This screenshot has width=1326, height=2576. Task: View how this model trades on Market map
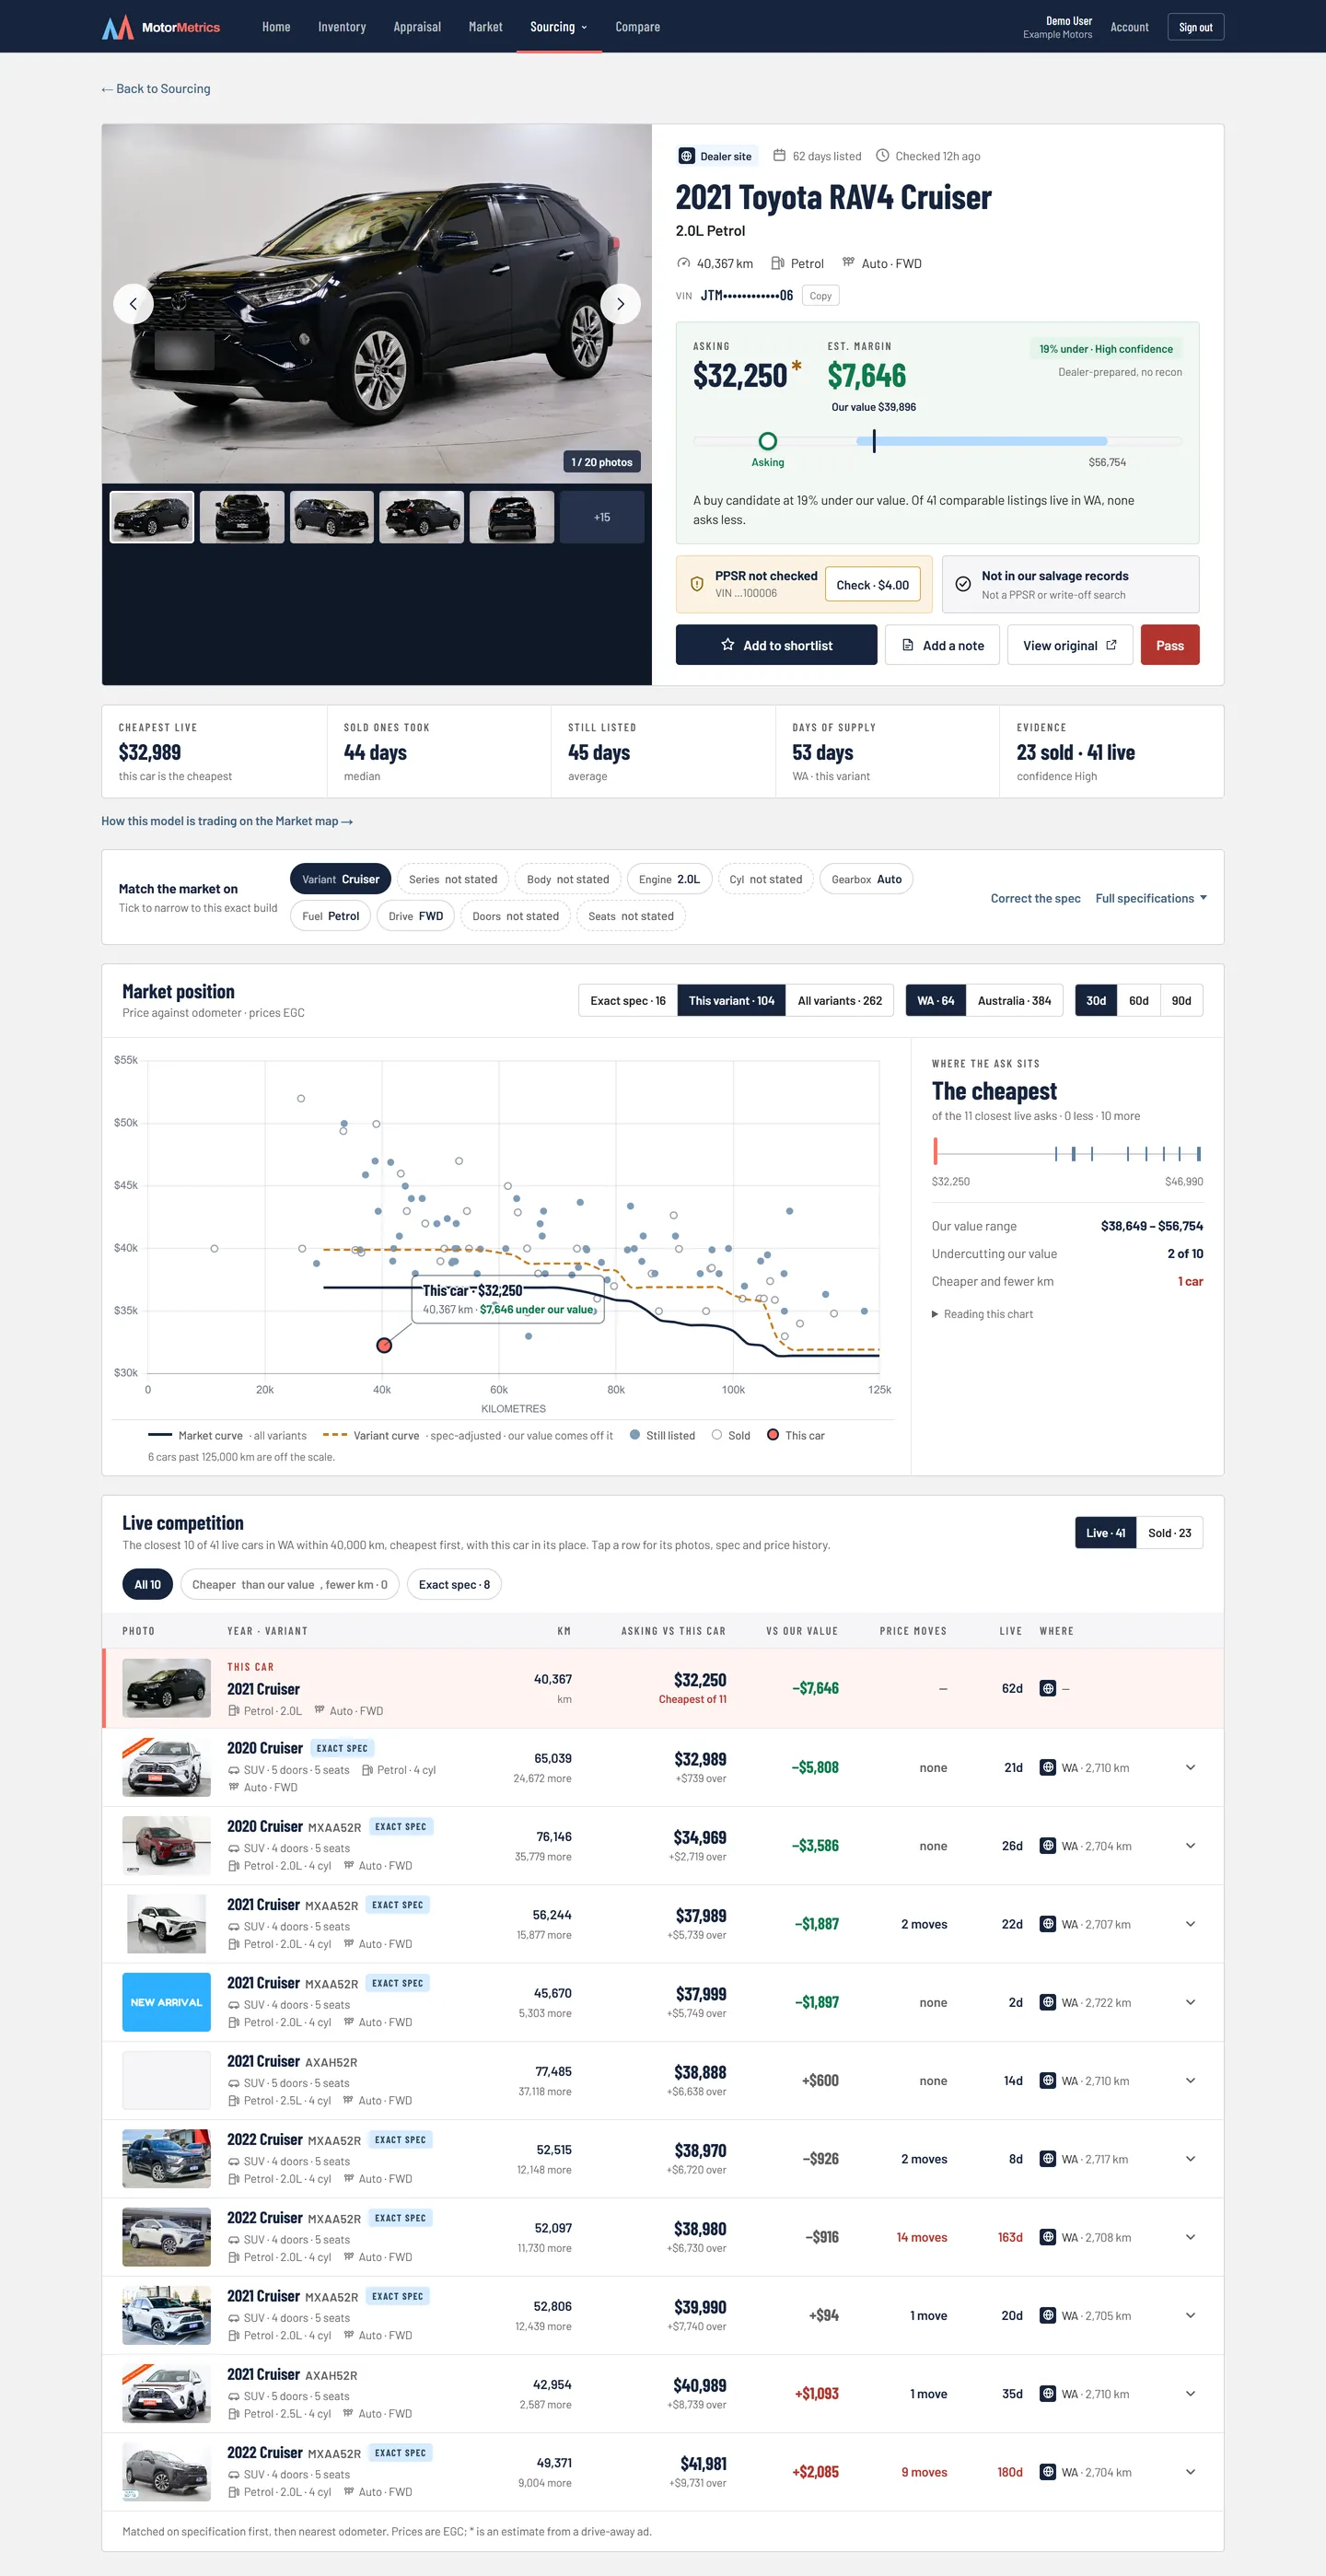coord(227,821)
